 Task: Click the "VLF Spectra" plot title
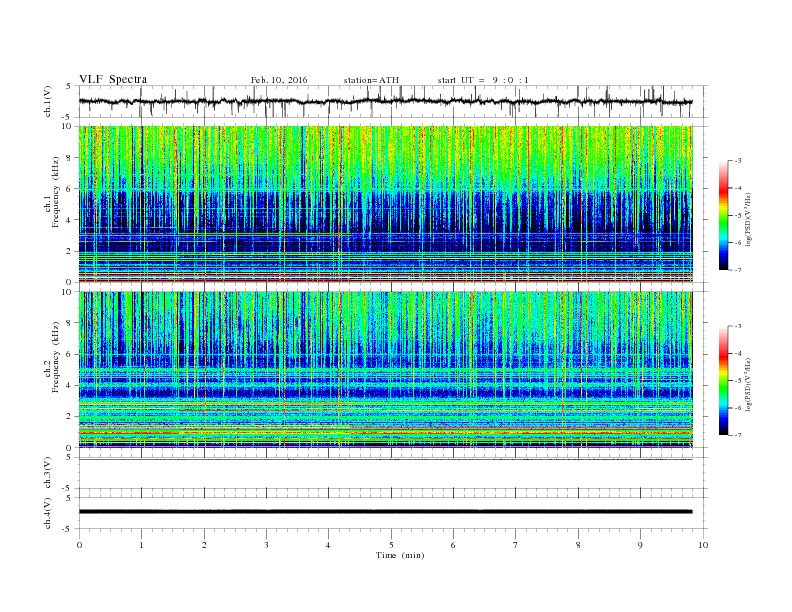tap(113, 79)
